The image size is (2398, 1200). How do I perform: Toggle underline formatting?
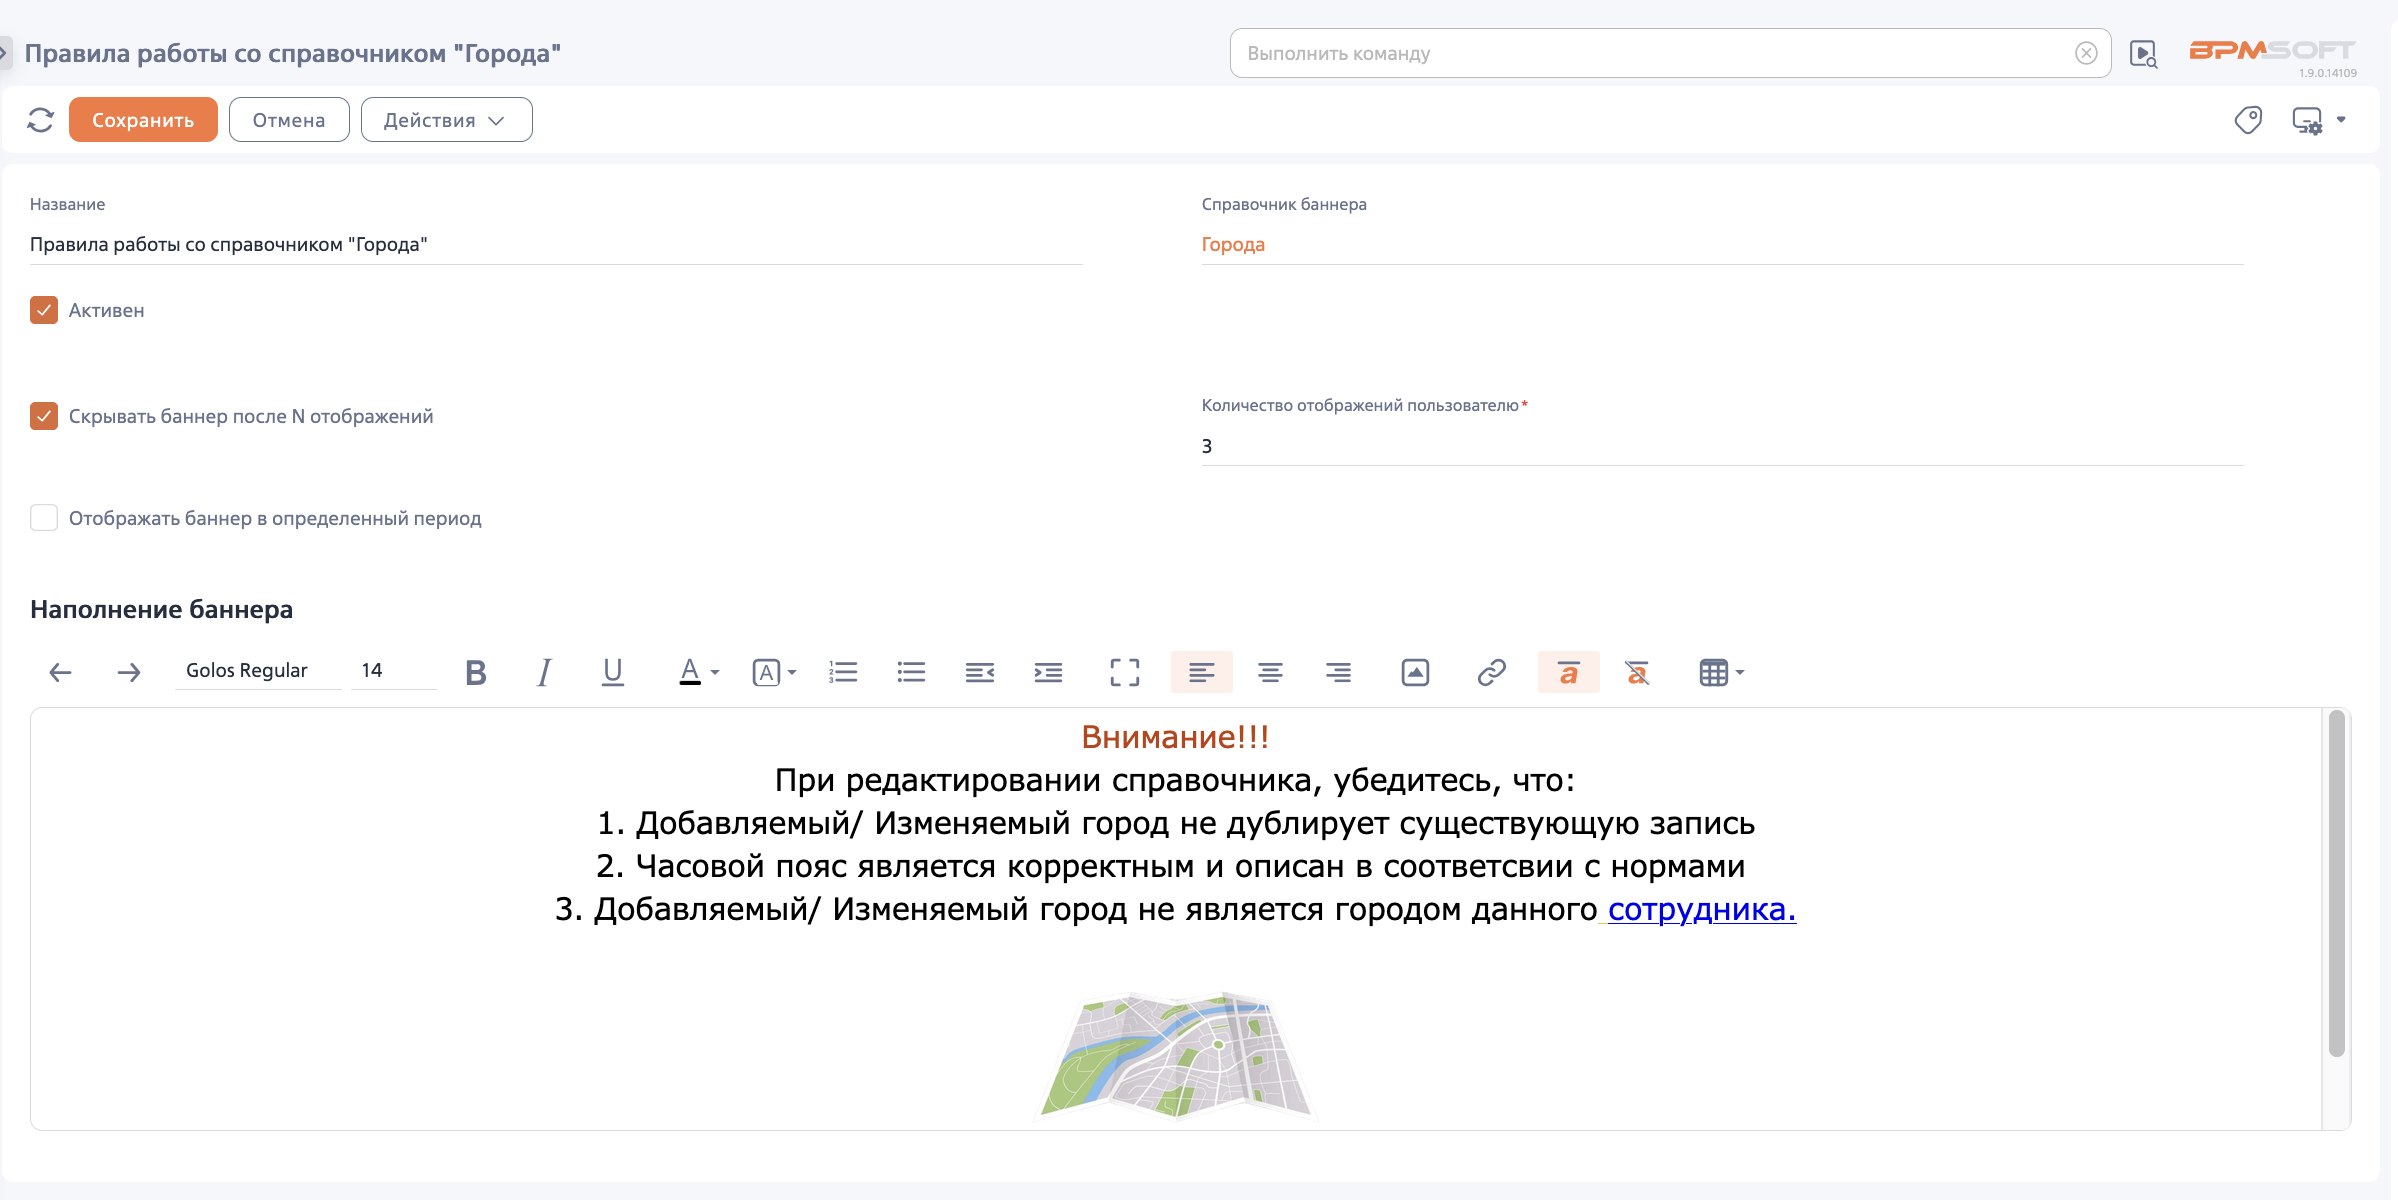pos(613,672)
